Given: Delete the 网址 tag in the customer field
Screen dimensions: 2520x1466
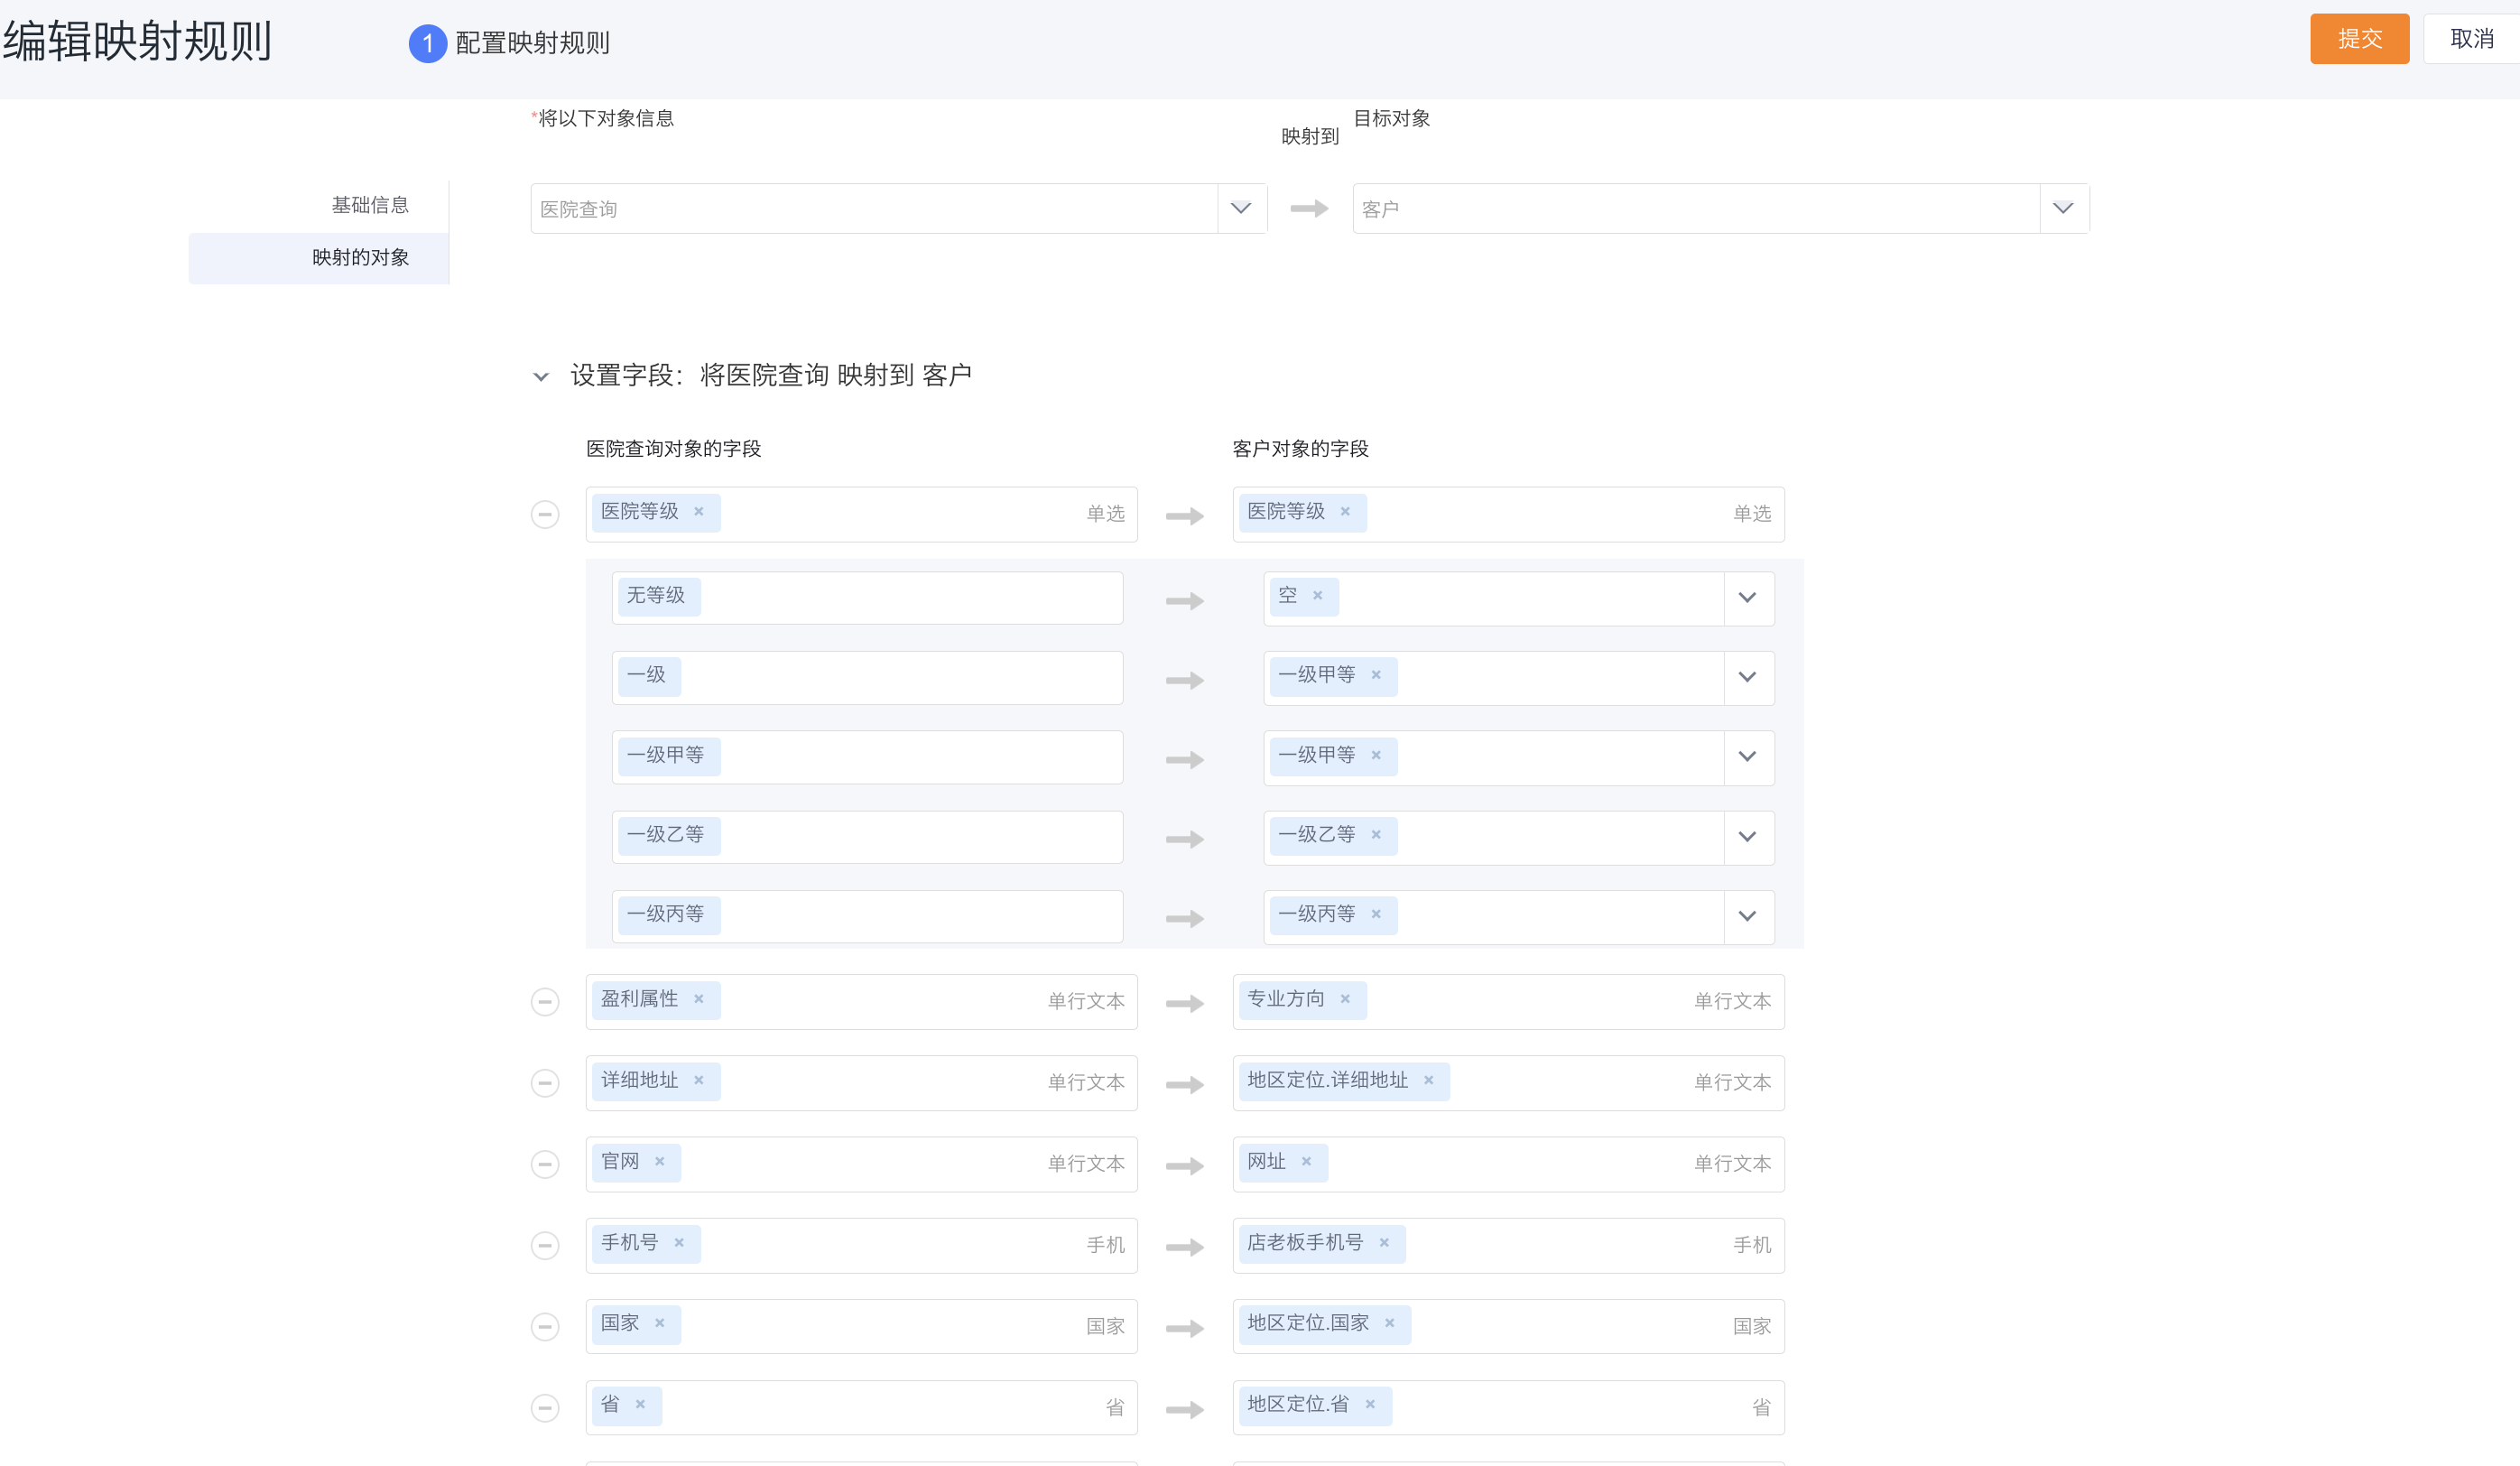Looking at the screenshot, I should coord(1306,1161).
